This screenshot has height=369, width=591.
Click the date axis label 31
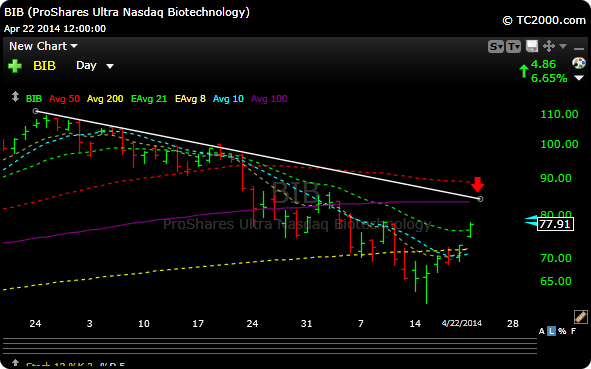(306, 323)
